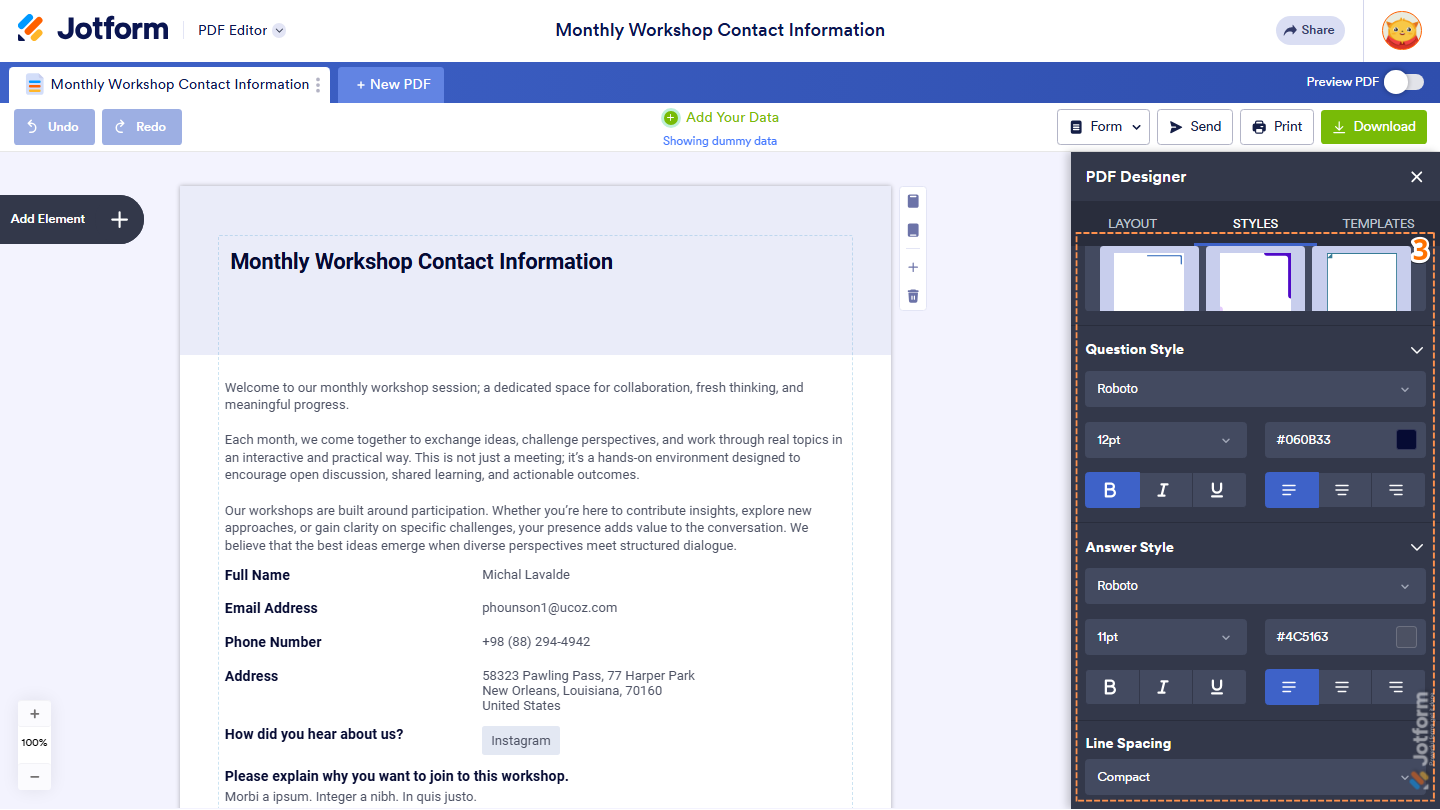Click the second page icon beside the document
Screen dimensions: 1440x810
[x=913, y=230]
